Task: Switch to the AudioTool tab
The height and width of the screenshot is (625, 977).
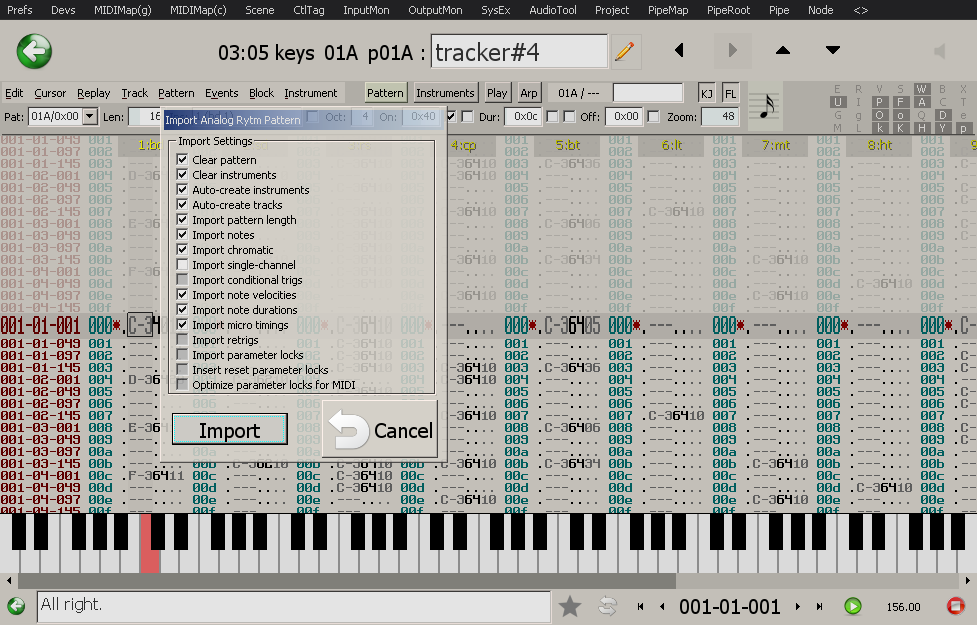Action: tap(552, 10)
